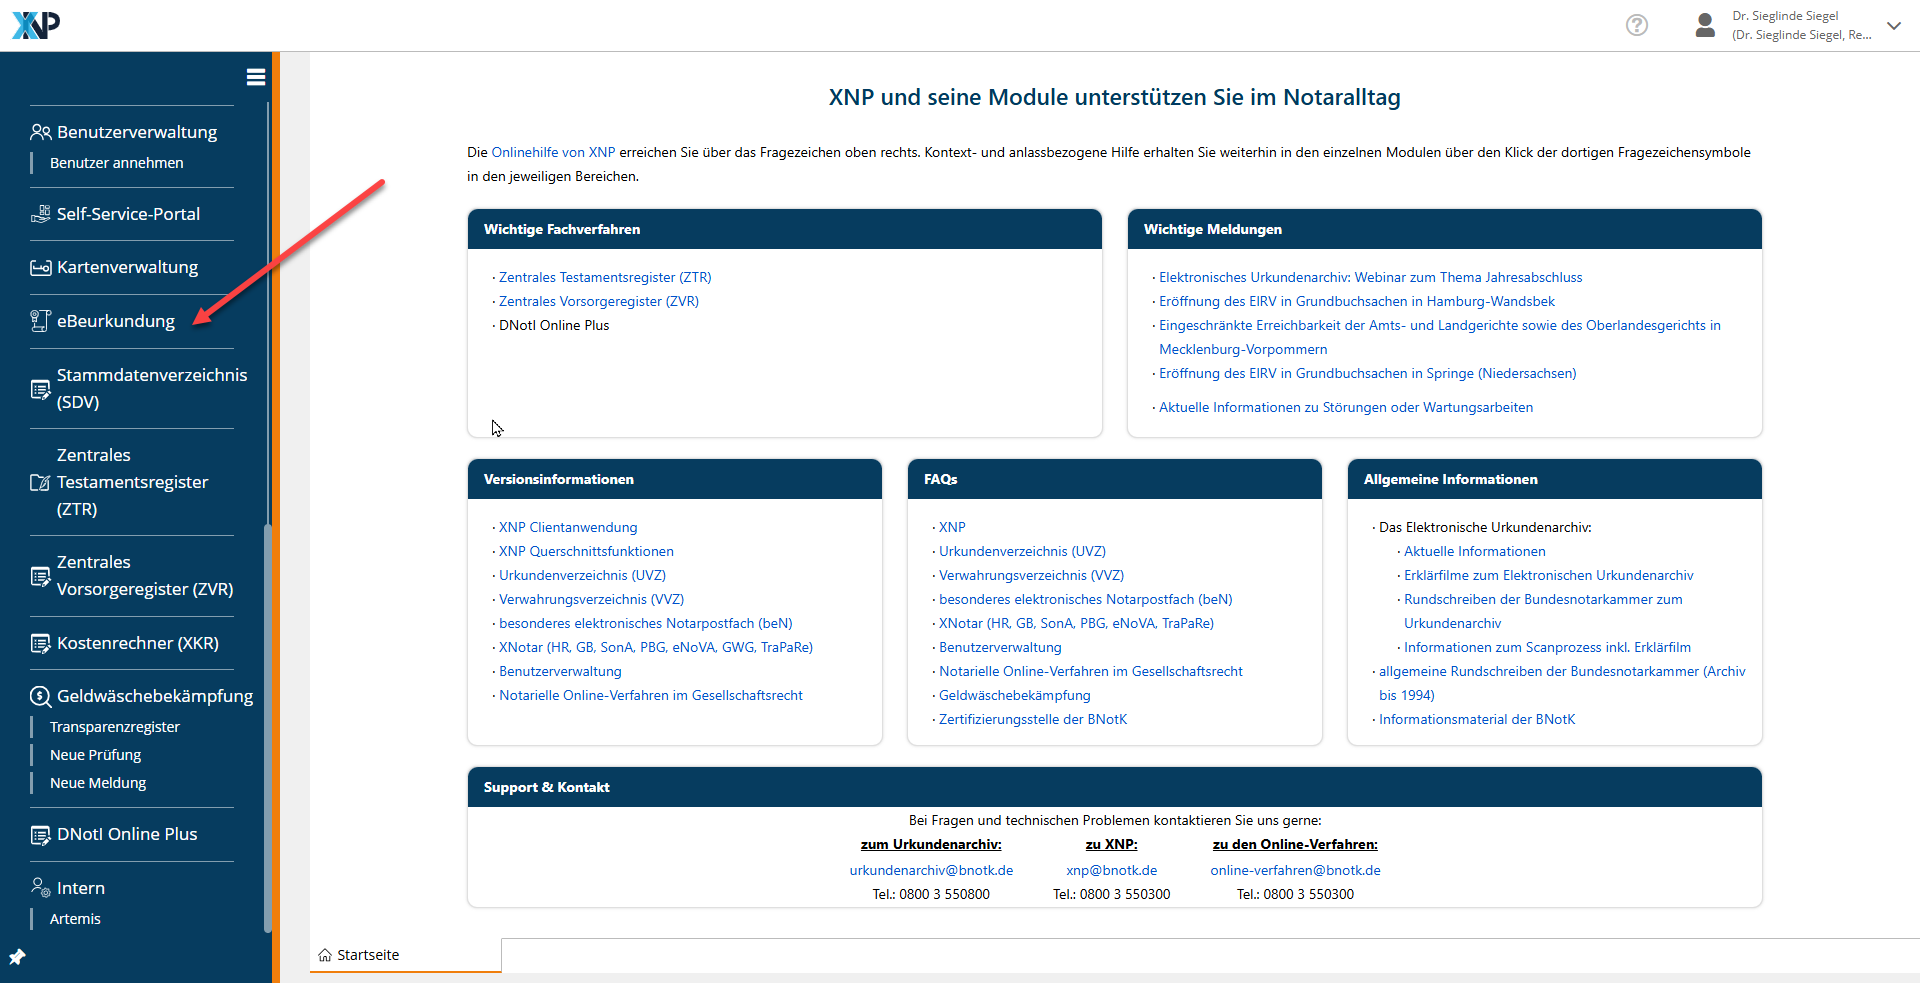Collapse sidebar with hamburger menu icon

point(255,77)
